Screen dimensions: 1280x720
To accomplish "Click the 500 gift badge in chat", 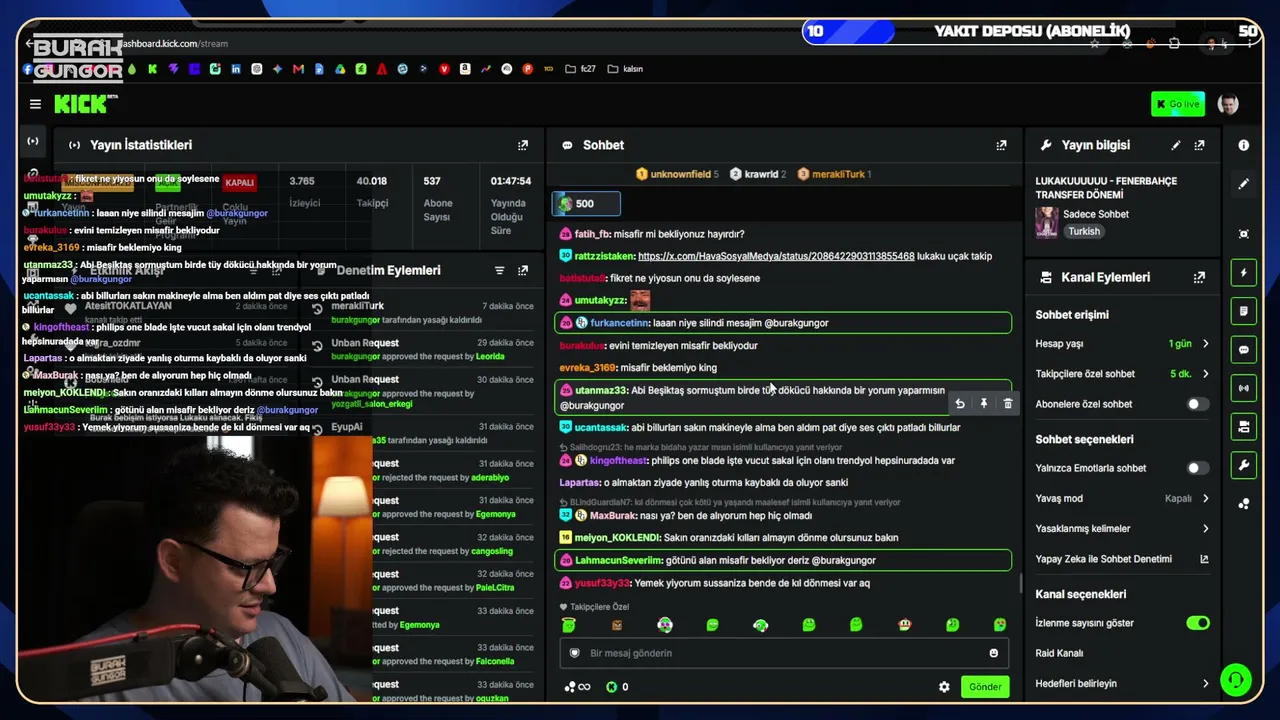I will click(x=586, y=204).
